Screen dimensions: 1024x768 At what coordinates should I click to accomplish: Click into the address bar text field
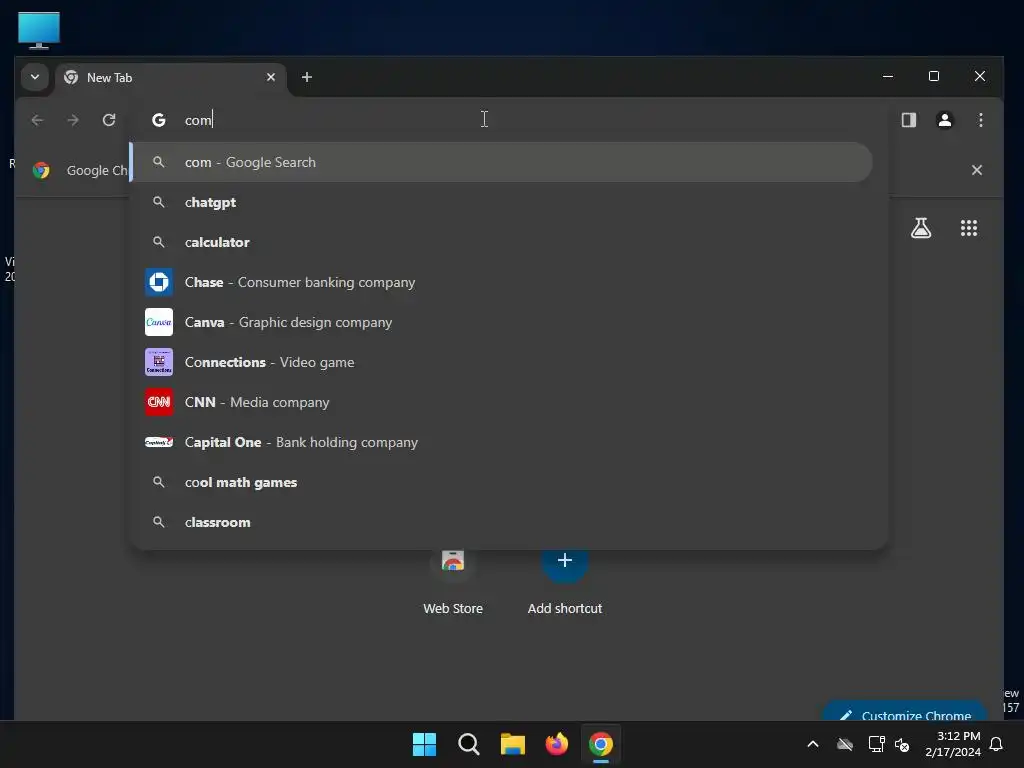click(x=509, y=120)
